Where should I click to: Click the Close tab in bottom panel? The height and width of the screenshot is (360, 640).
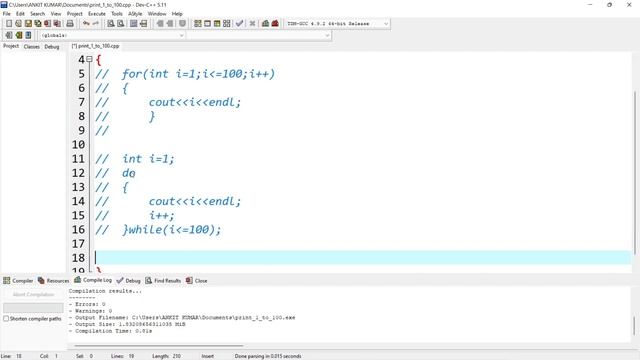tap(196, 280)
